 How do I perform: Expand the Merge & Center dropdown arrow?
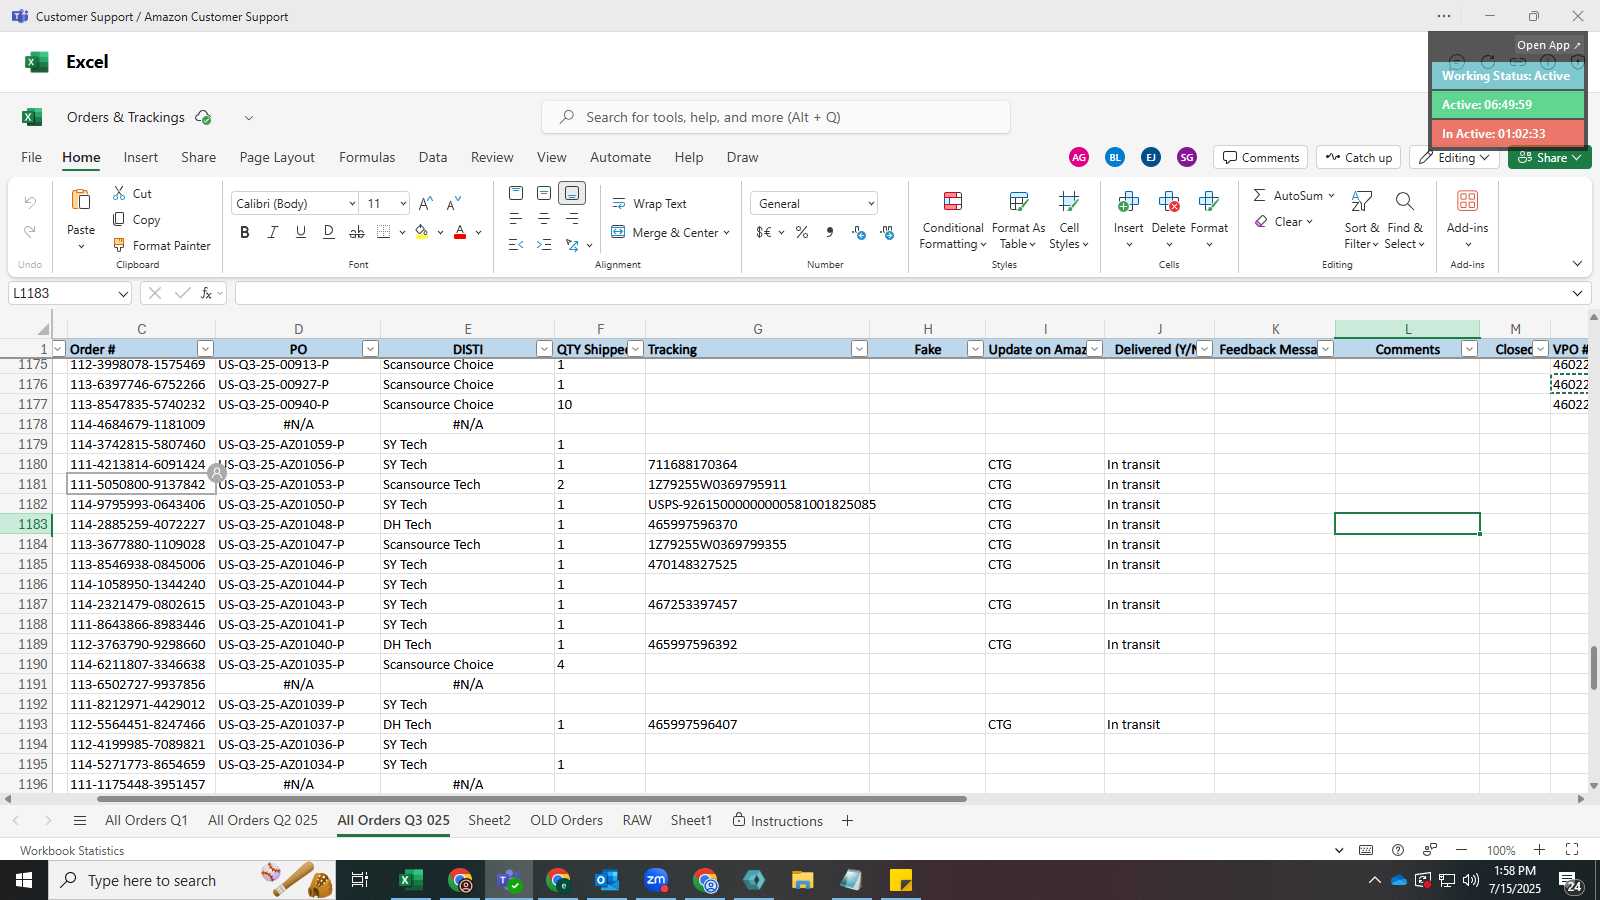(727, 233)
